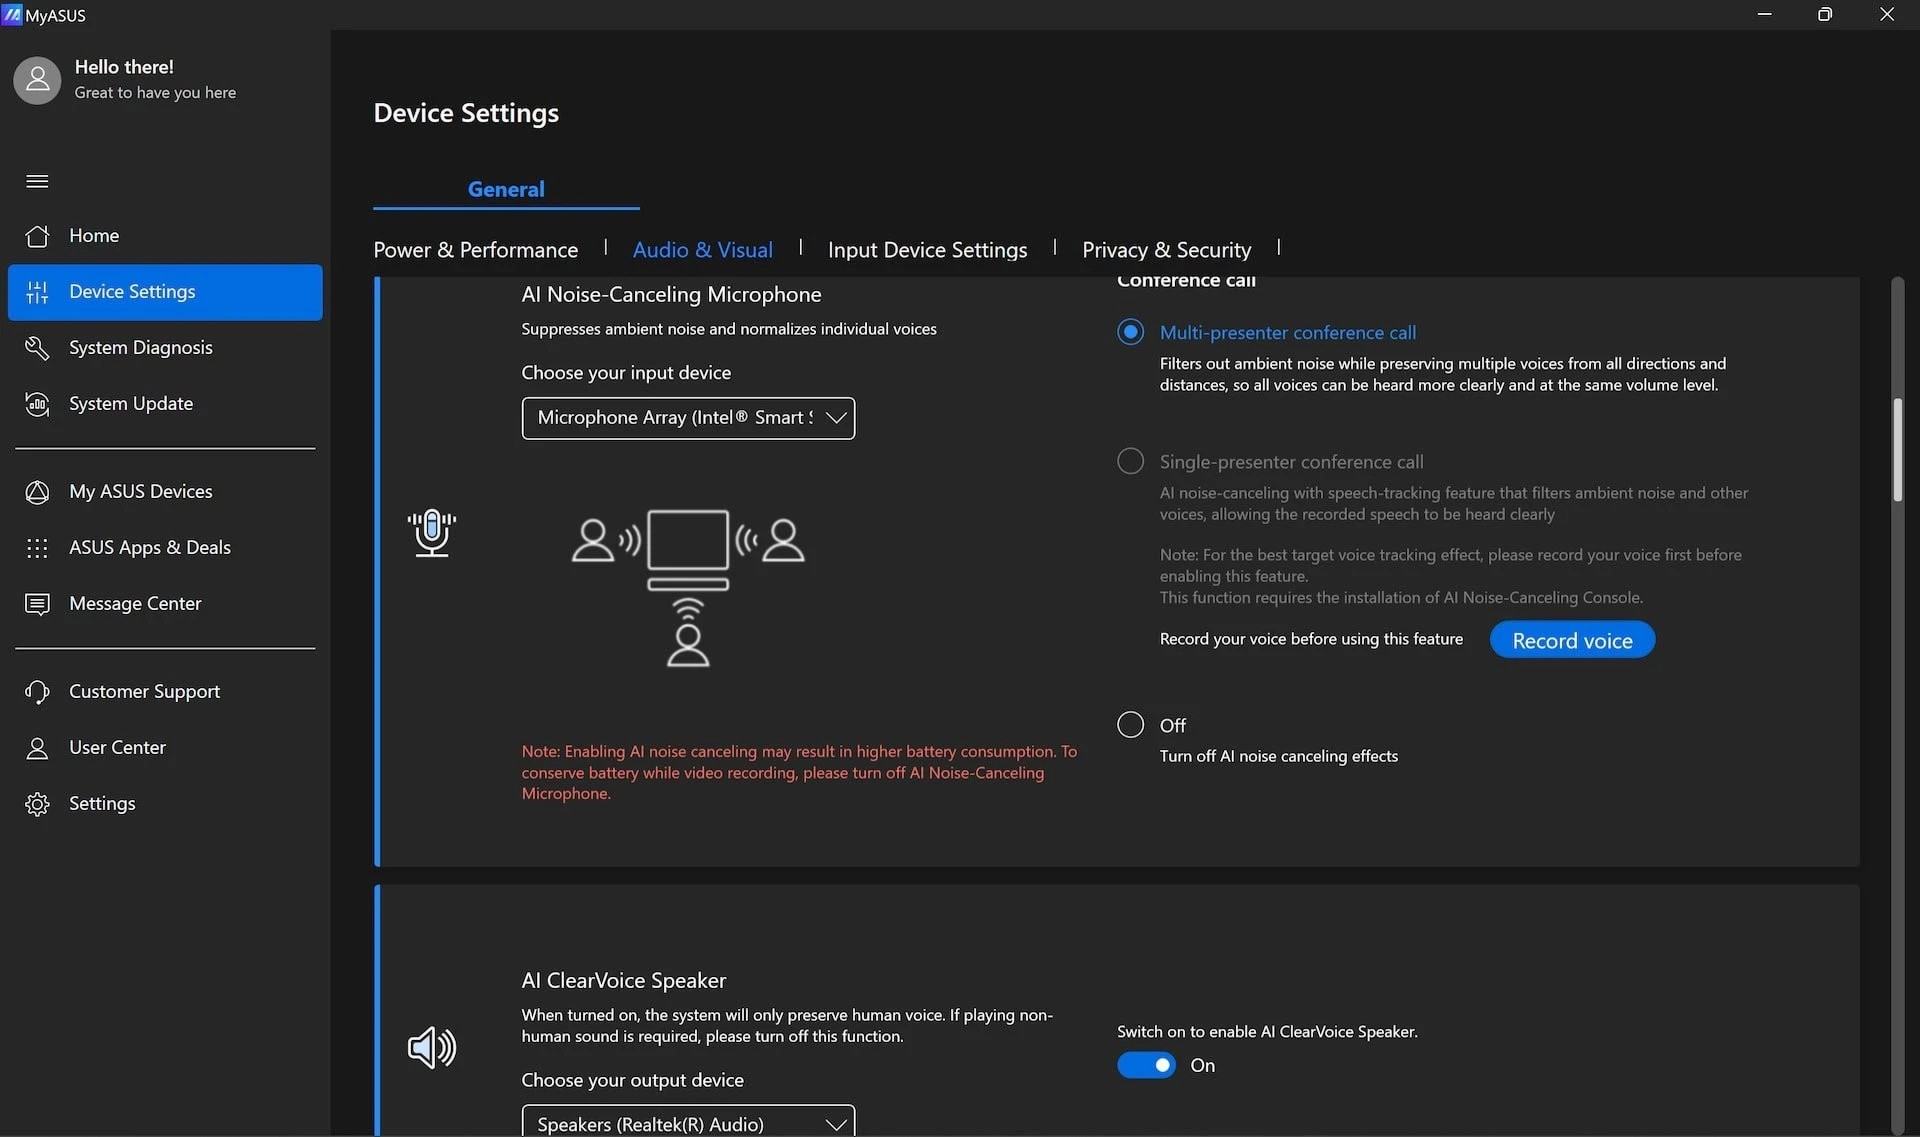Open System Update icon in sidebar
This screenshot has height=1137, width=1920.
(x=37, y=404)
